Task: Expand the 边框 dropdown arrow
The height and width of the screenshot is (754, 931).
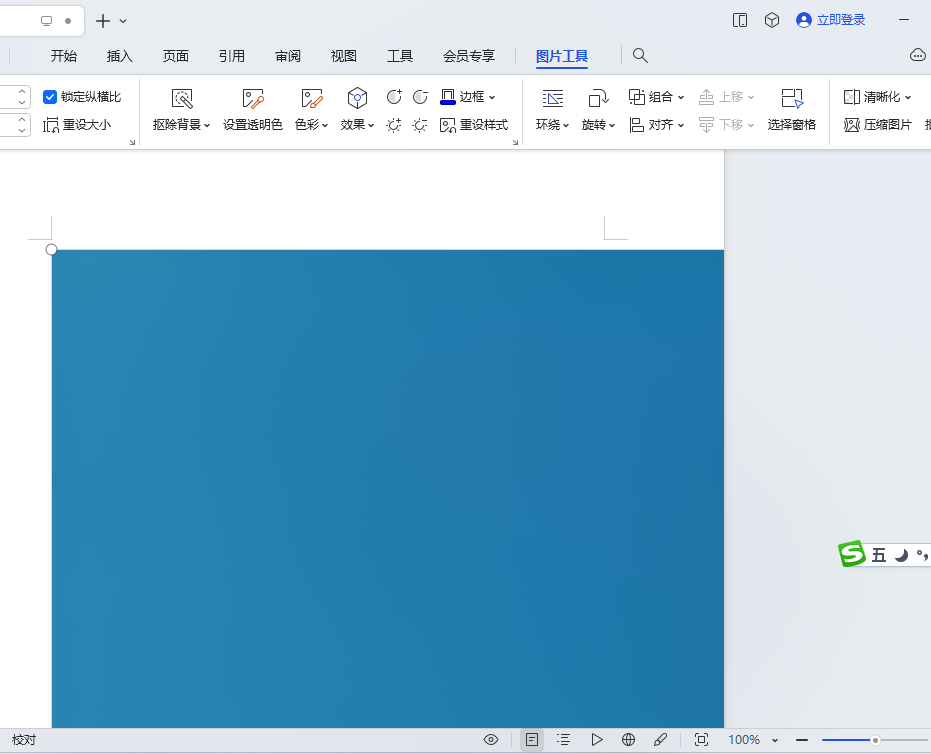Action: pyautogui.click(x=492, y=97)
